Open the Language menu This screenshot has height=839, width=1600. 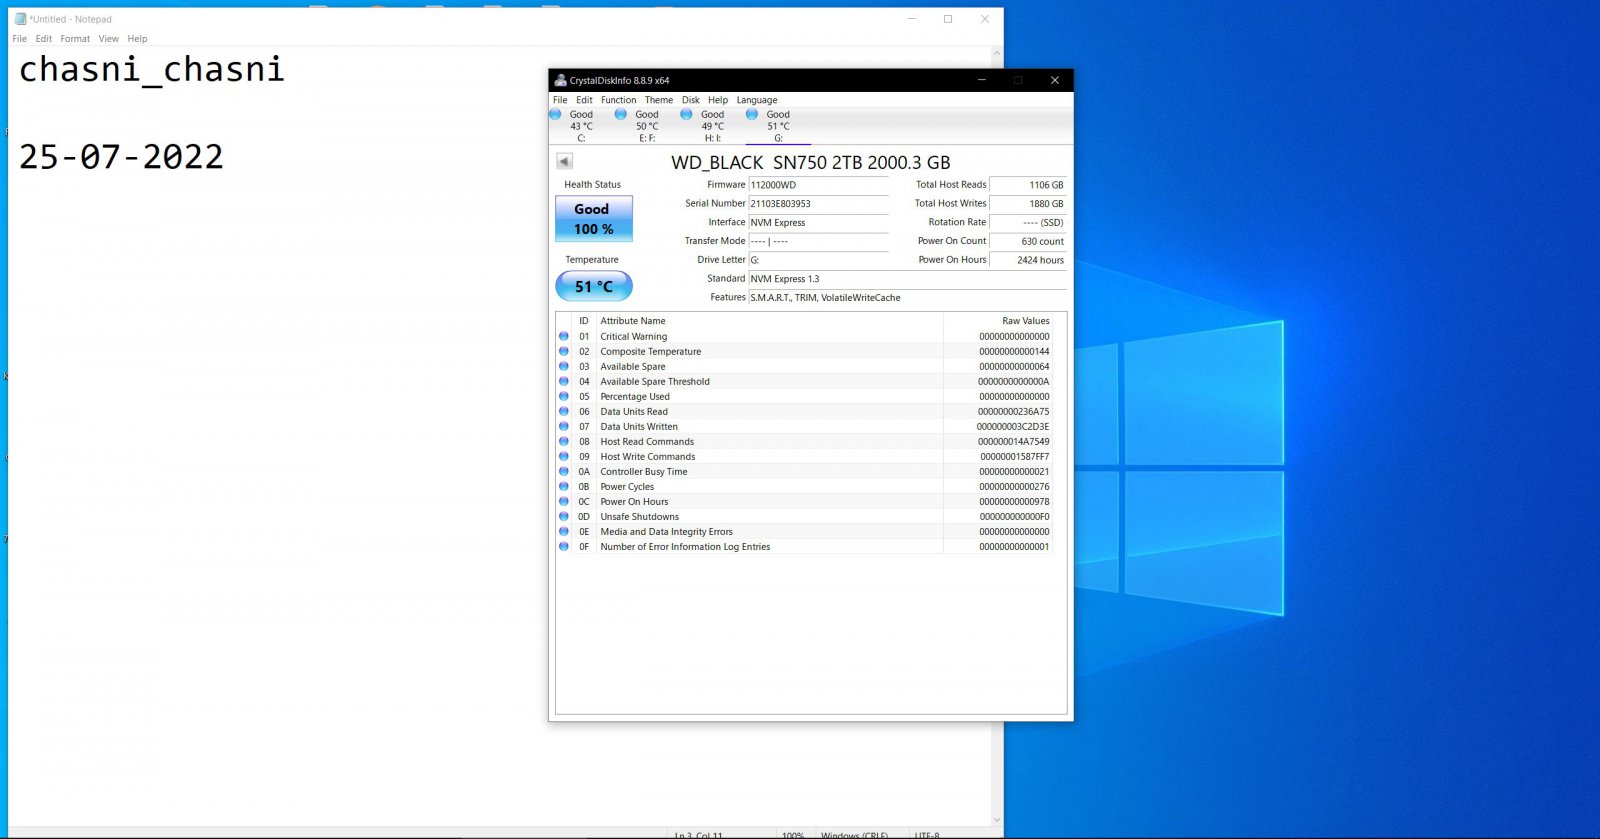[x=757, y=100]
